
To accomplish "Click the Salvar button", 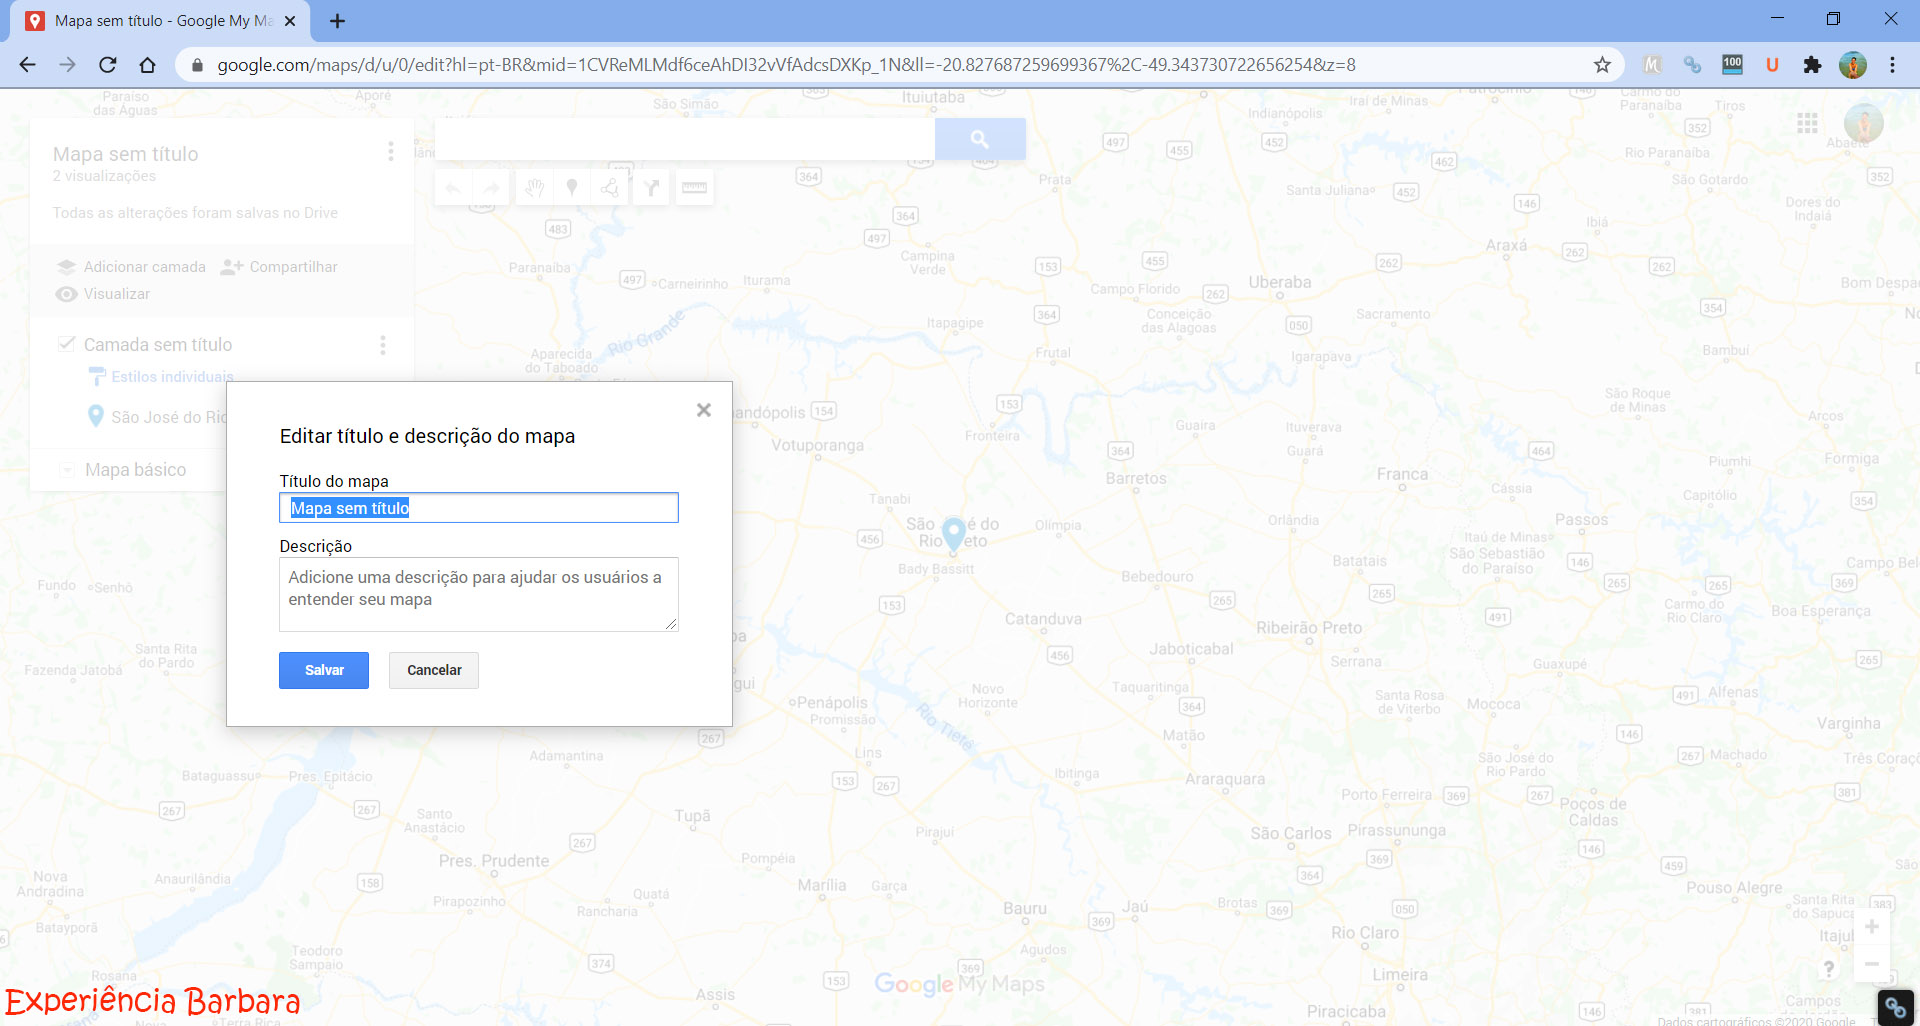I will 324,670.
